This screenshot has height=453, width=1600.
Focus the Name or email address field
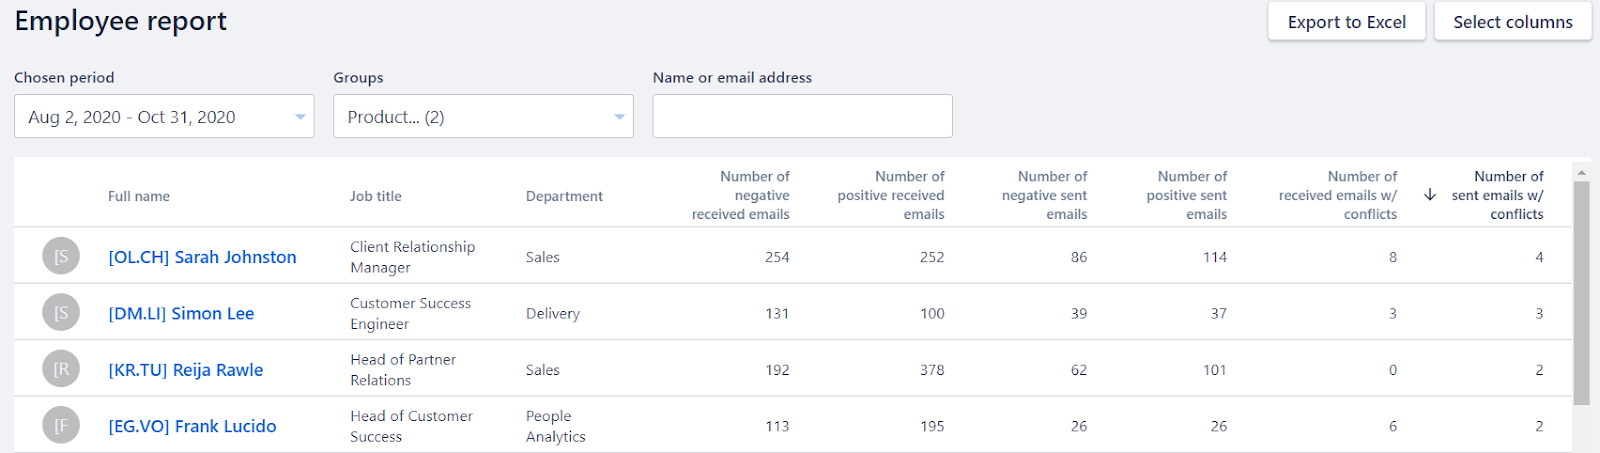point(802,116)
